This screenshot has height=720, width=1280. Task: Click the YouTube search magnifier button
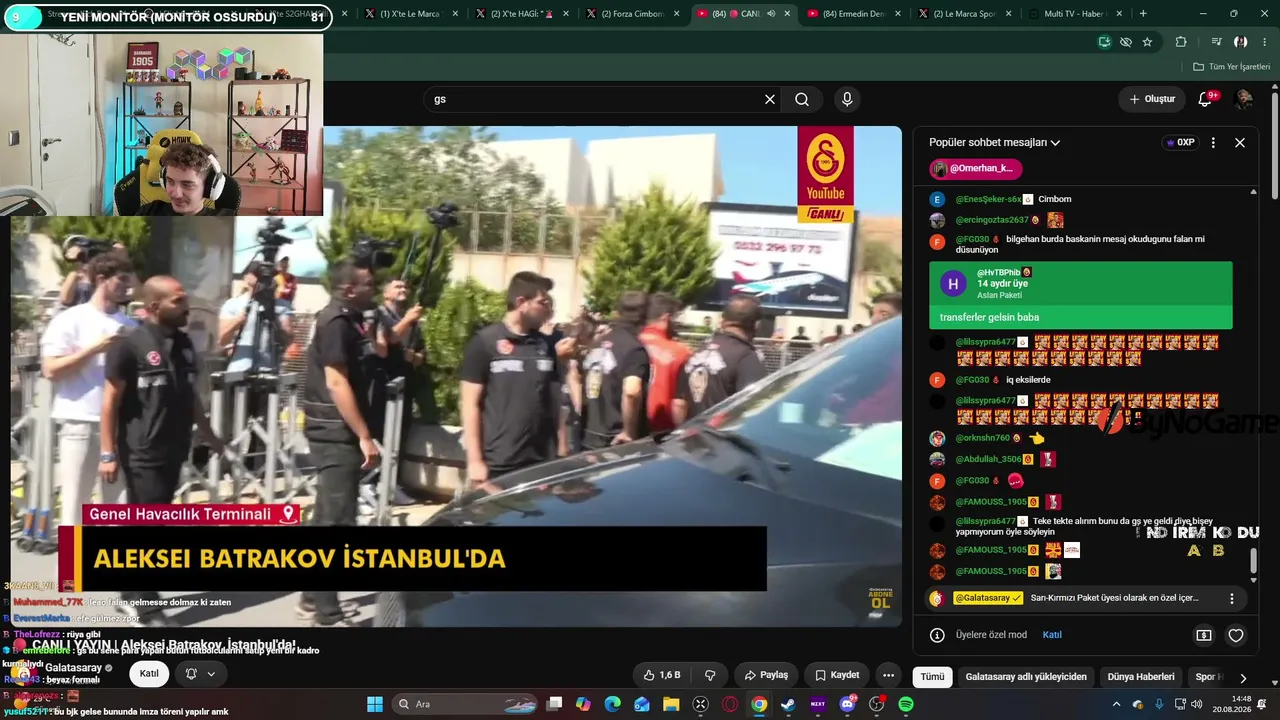point(802,99)
